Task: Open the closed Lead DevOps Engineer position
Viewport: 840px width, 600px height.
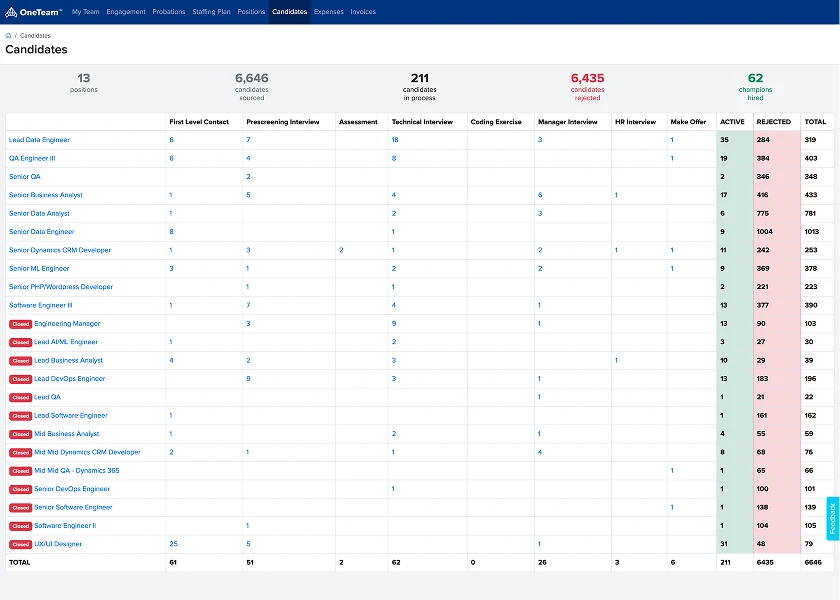Action: click(x=69, y=379)
